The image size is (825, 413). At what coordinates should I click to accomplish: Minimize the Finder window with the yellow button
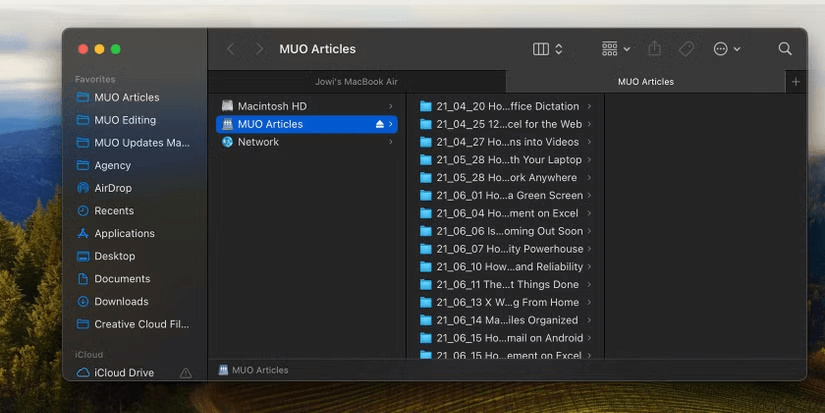(99, 49)
